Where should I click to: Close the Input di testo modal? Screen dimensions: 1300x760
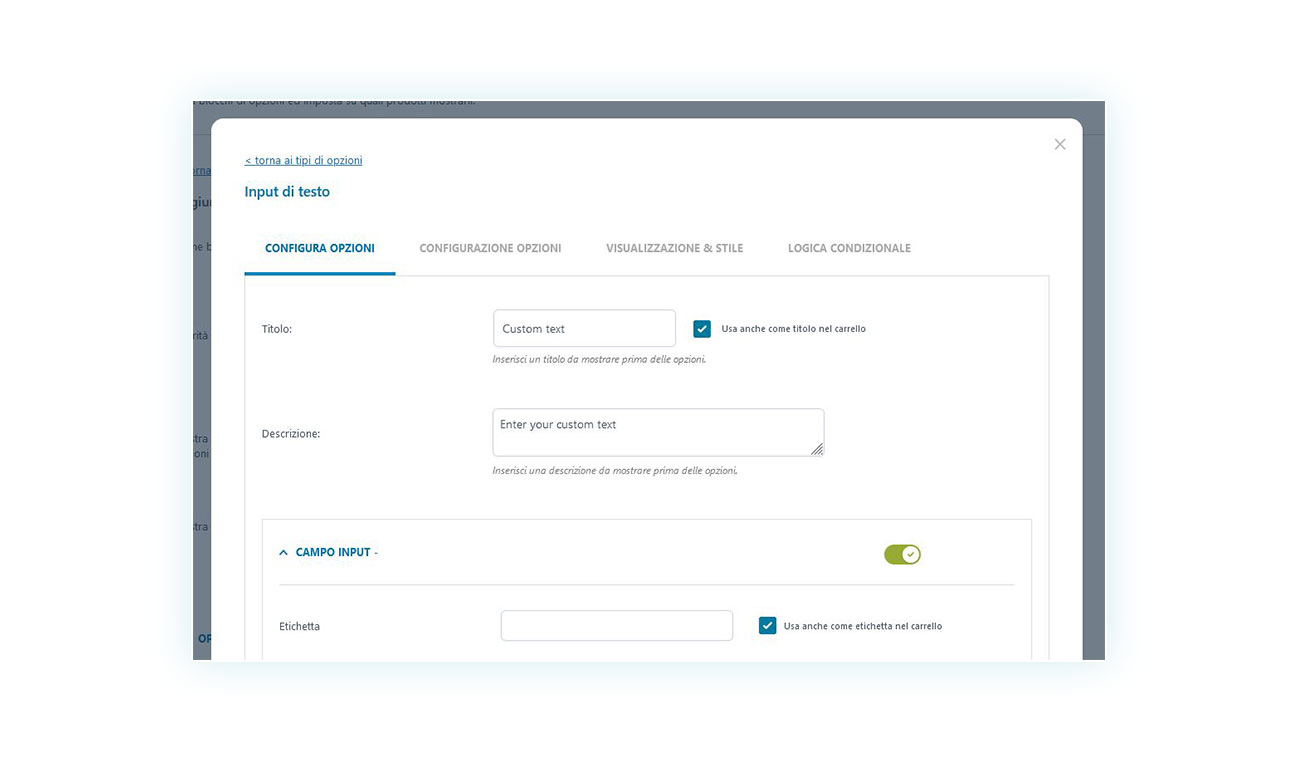click(1060, 144)
